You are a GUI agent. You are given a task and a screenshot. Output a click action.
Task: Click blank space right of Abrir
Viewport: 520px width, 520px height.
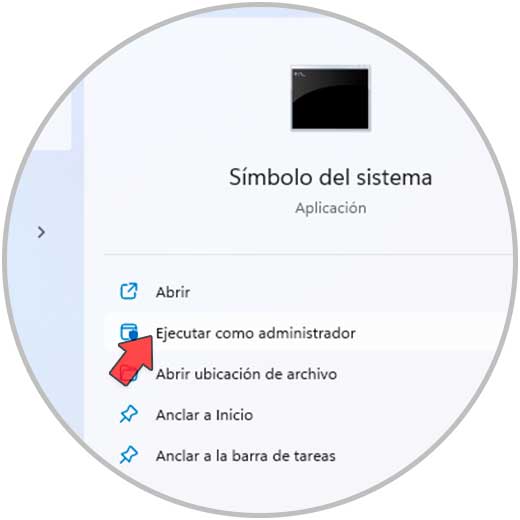pos(333,292)
